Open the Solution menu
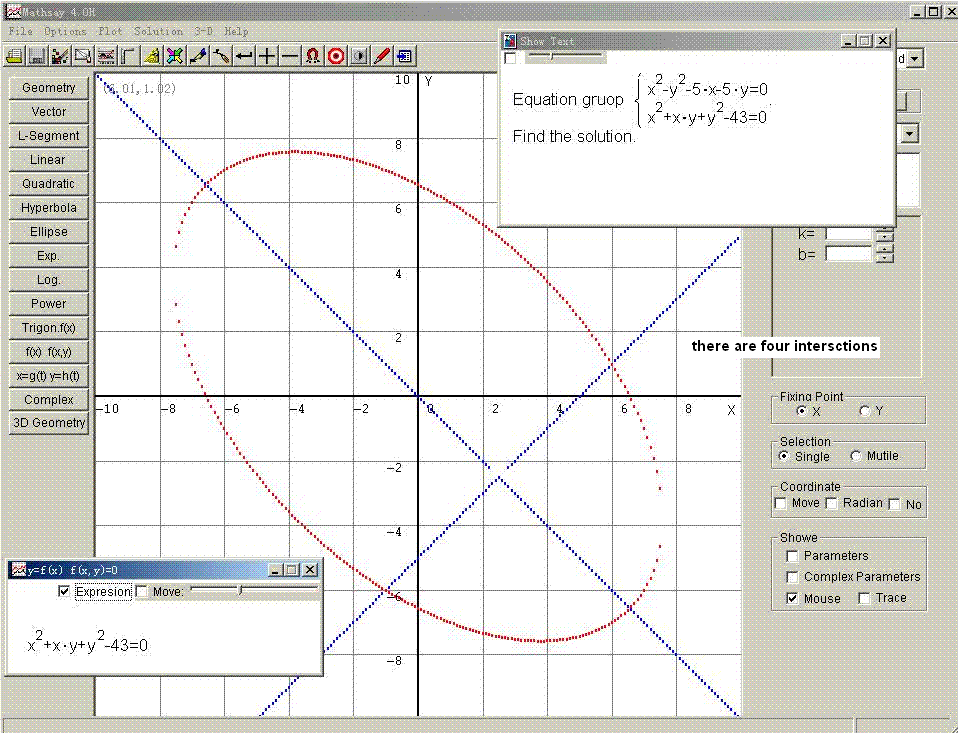 click(159, 31)
